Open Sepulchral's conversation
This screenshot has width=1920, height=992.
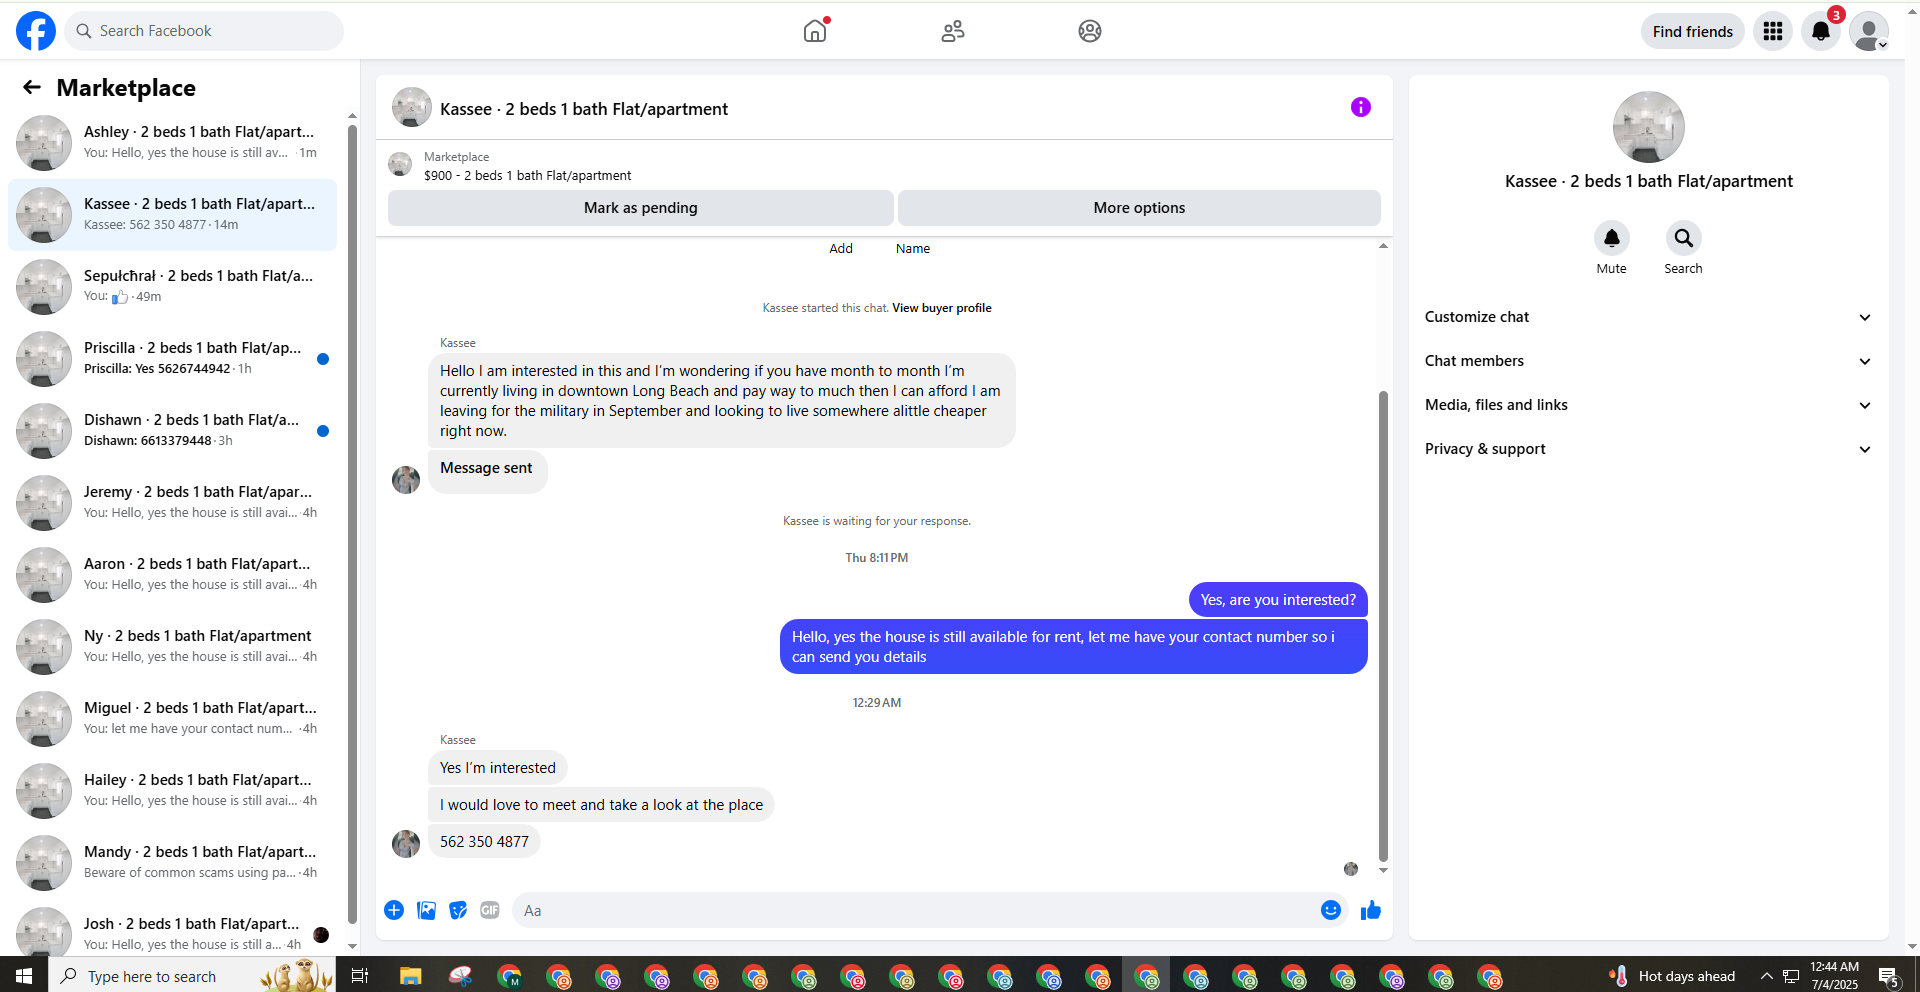click(x=173, y=286)
